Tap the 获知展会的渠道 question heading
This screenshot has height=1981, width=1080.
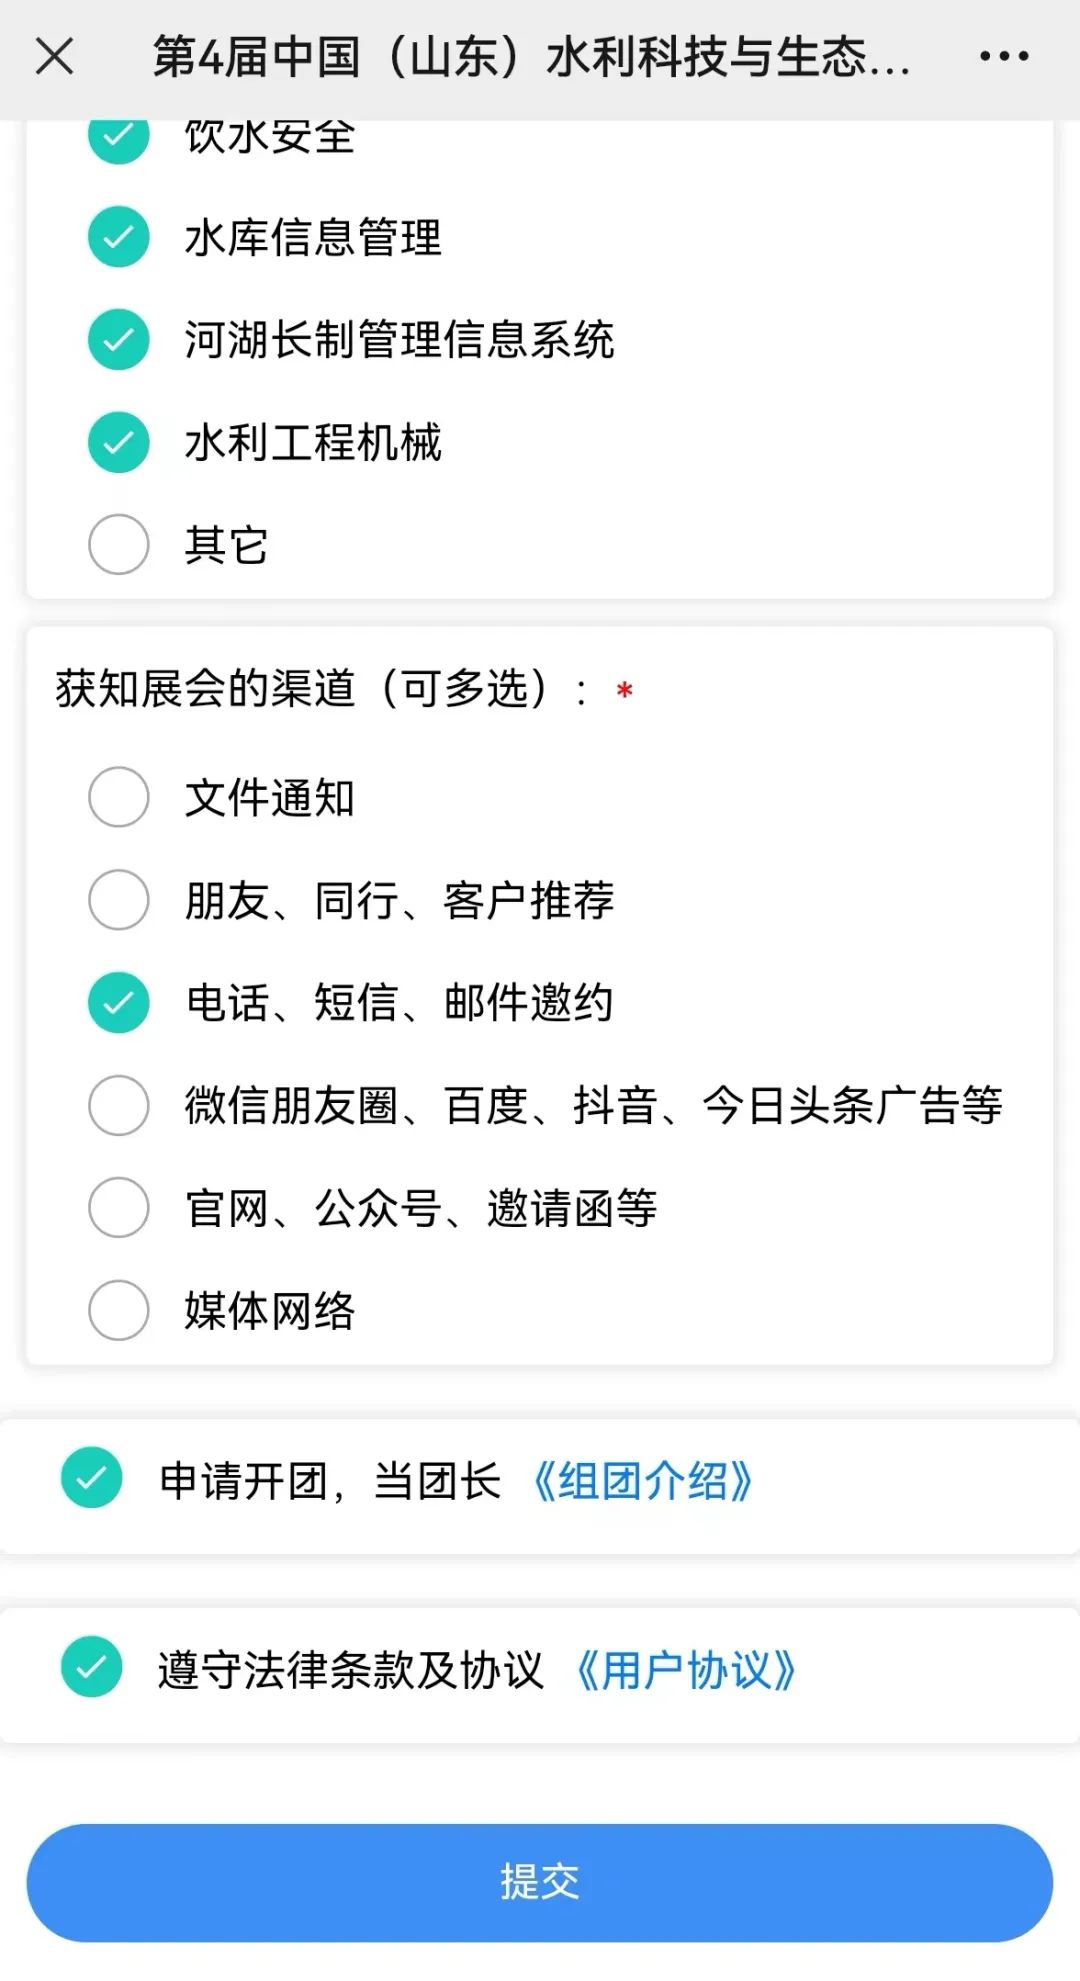click(x=301, y=689)
